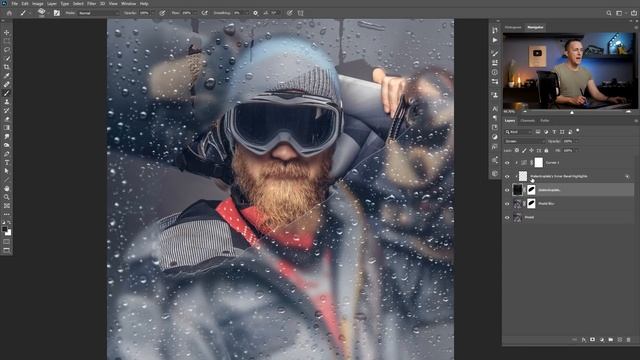The height and width of the screenshot is (360, 640).
Task: Open the Window menu
Action: coord(128,4)
